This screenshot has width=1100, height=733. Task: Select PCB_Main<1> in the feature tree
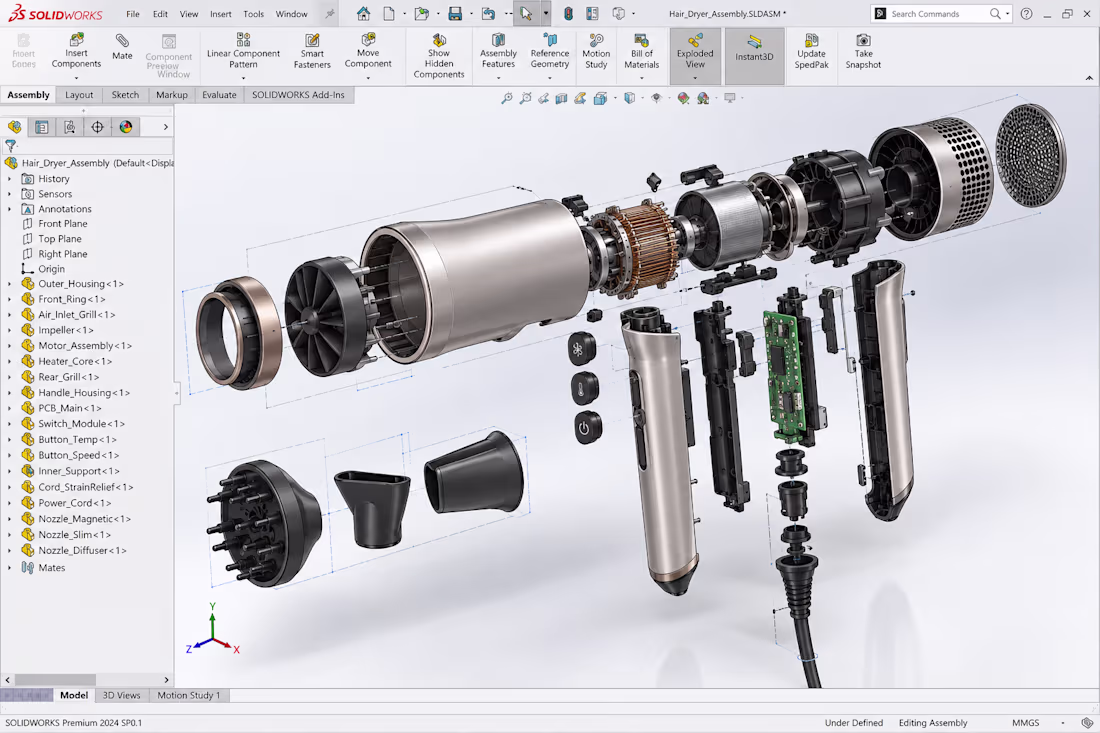point(69,408)
